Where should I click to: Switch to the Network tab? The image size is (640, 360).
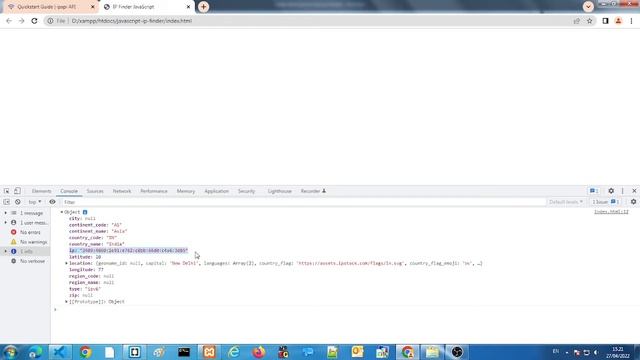pos(122,191)
